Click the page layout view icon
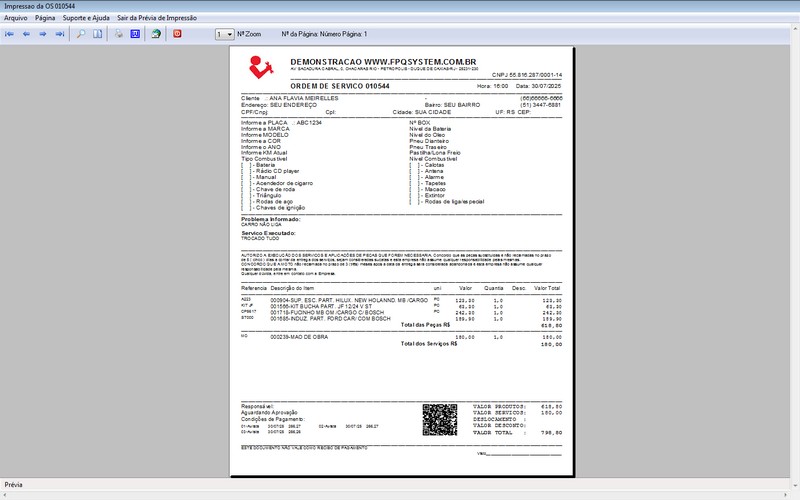Image resolution: width=800 pixels, height=500 pixels. [97, 34]
